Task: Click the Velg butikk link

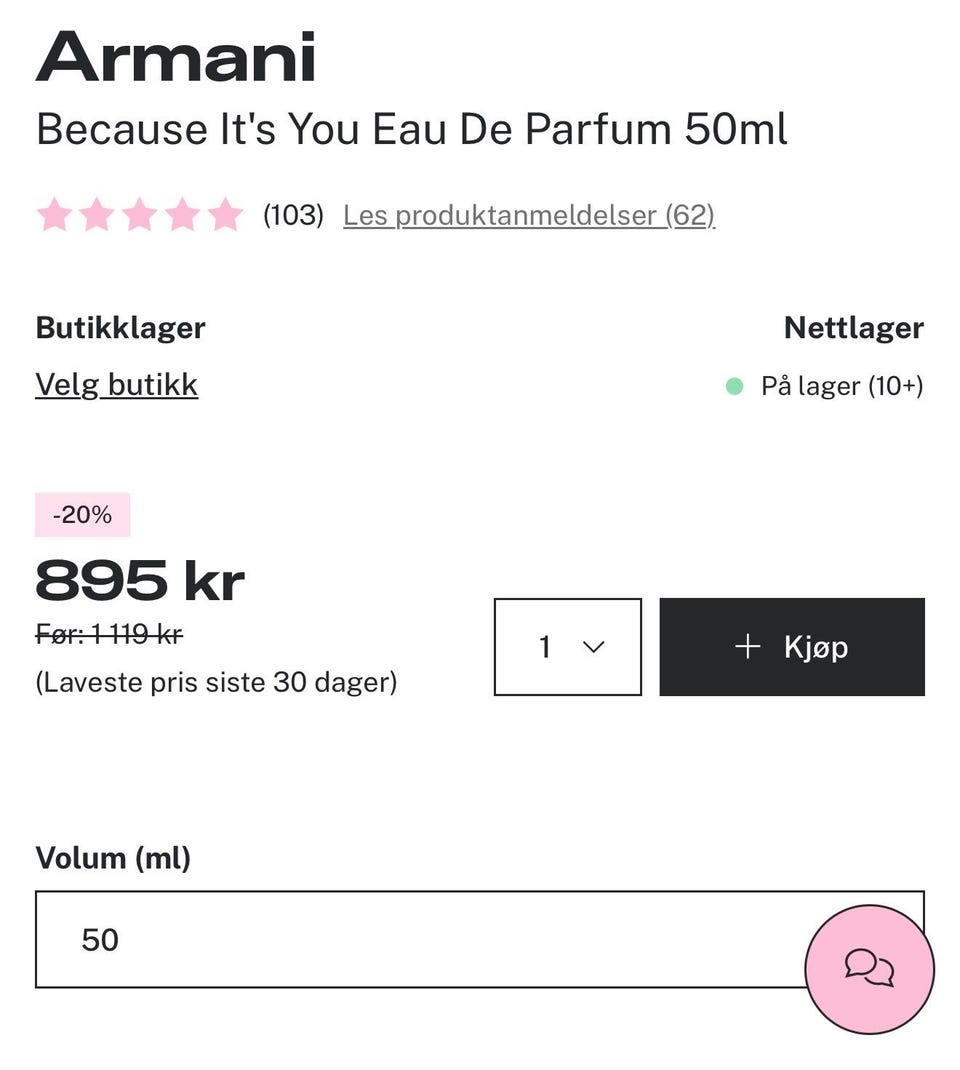Action: 117,385
